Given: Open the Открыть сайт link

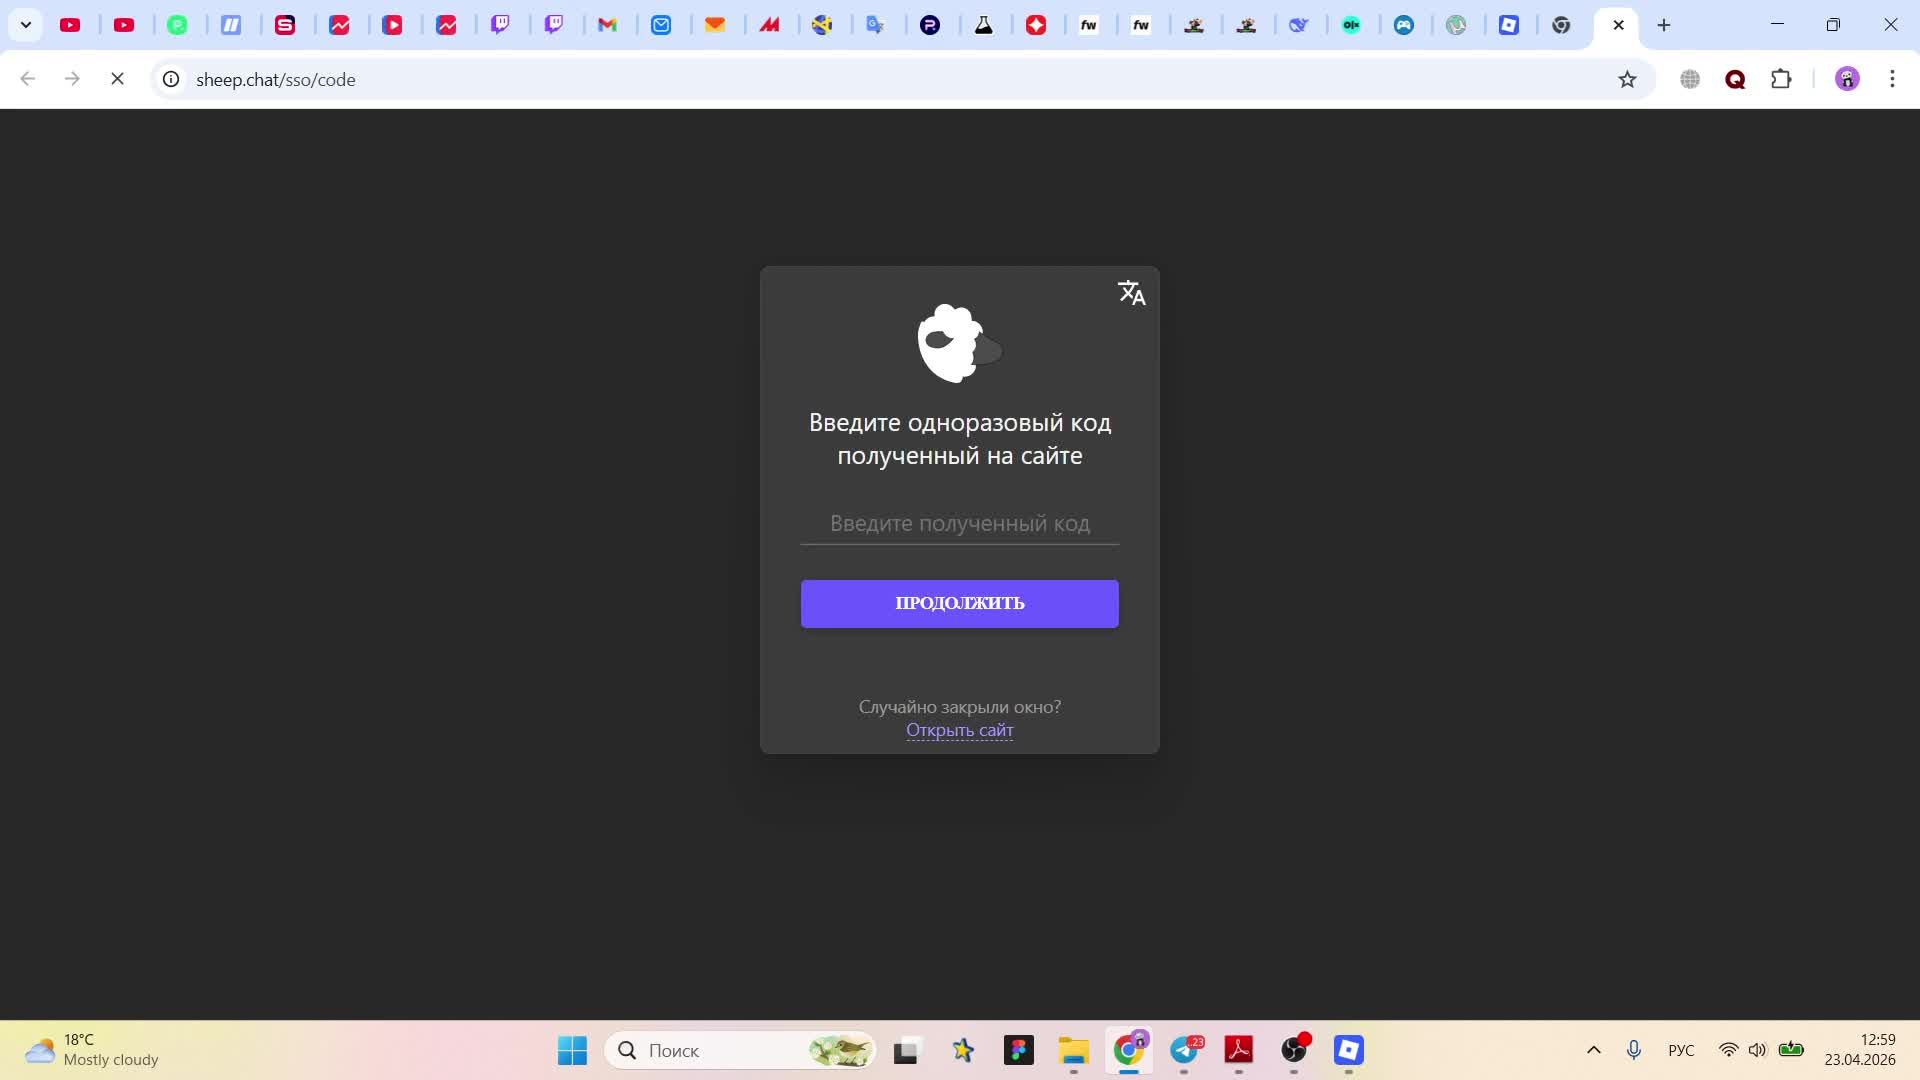Looking at the screenshot, I should click(959, 730).
